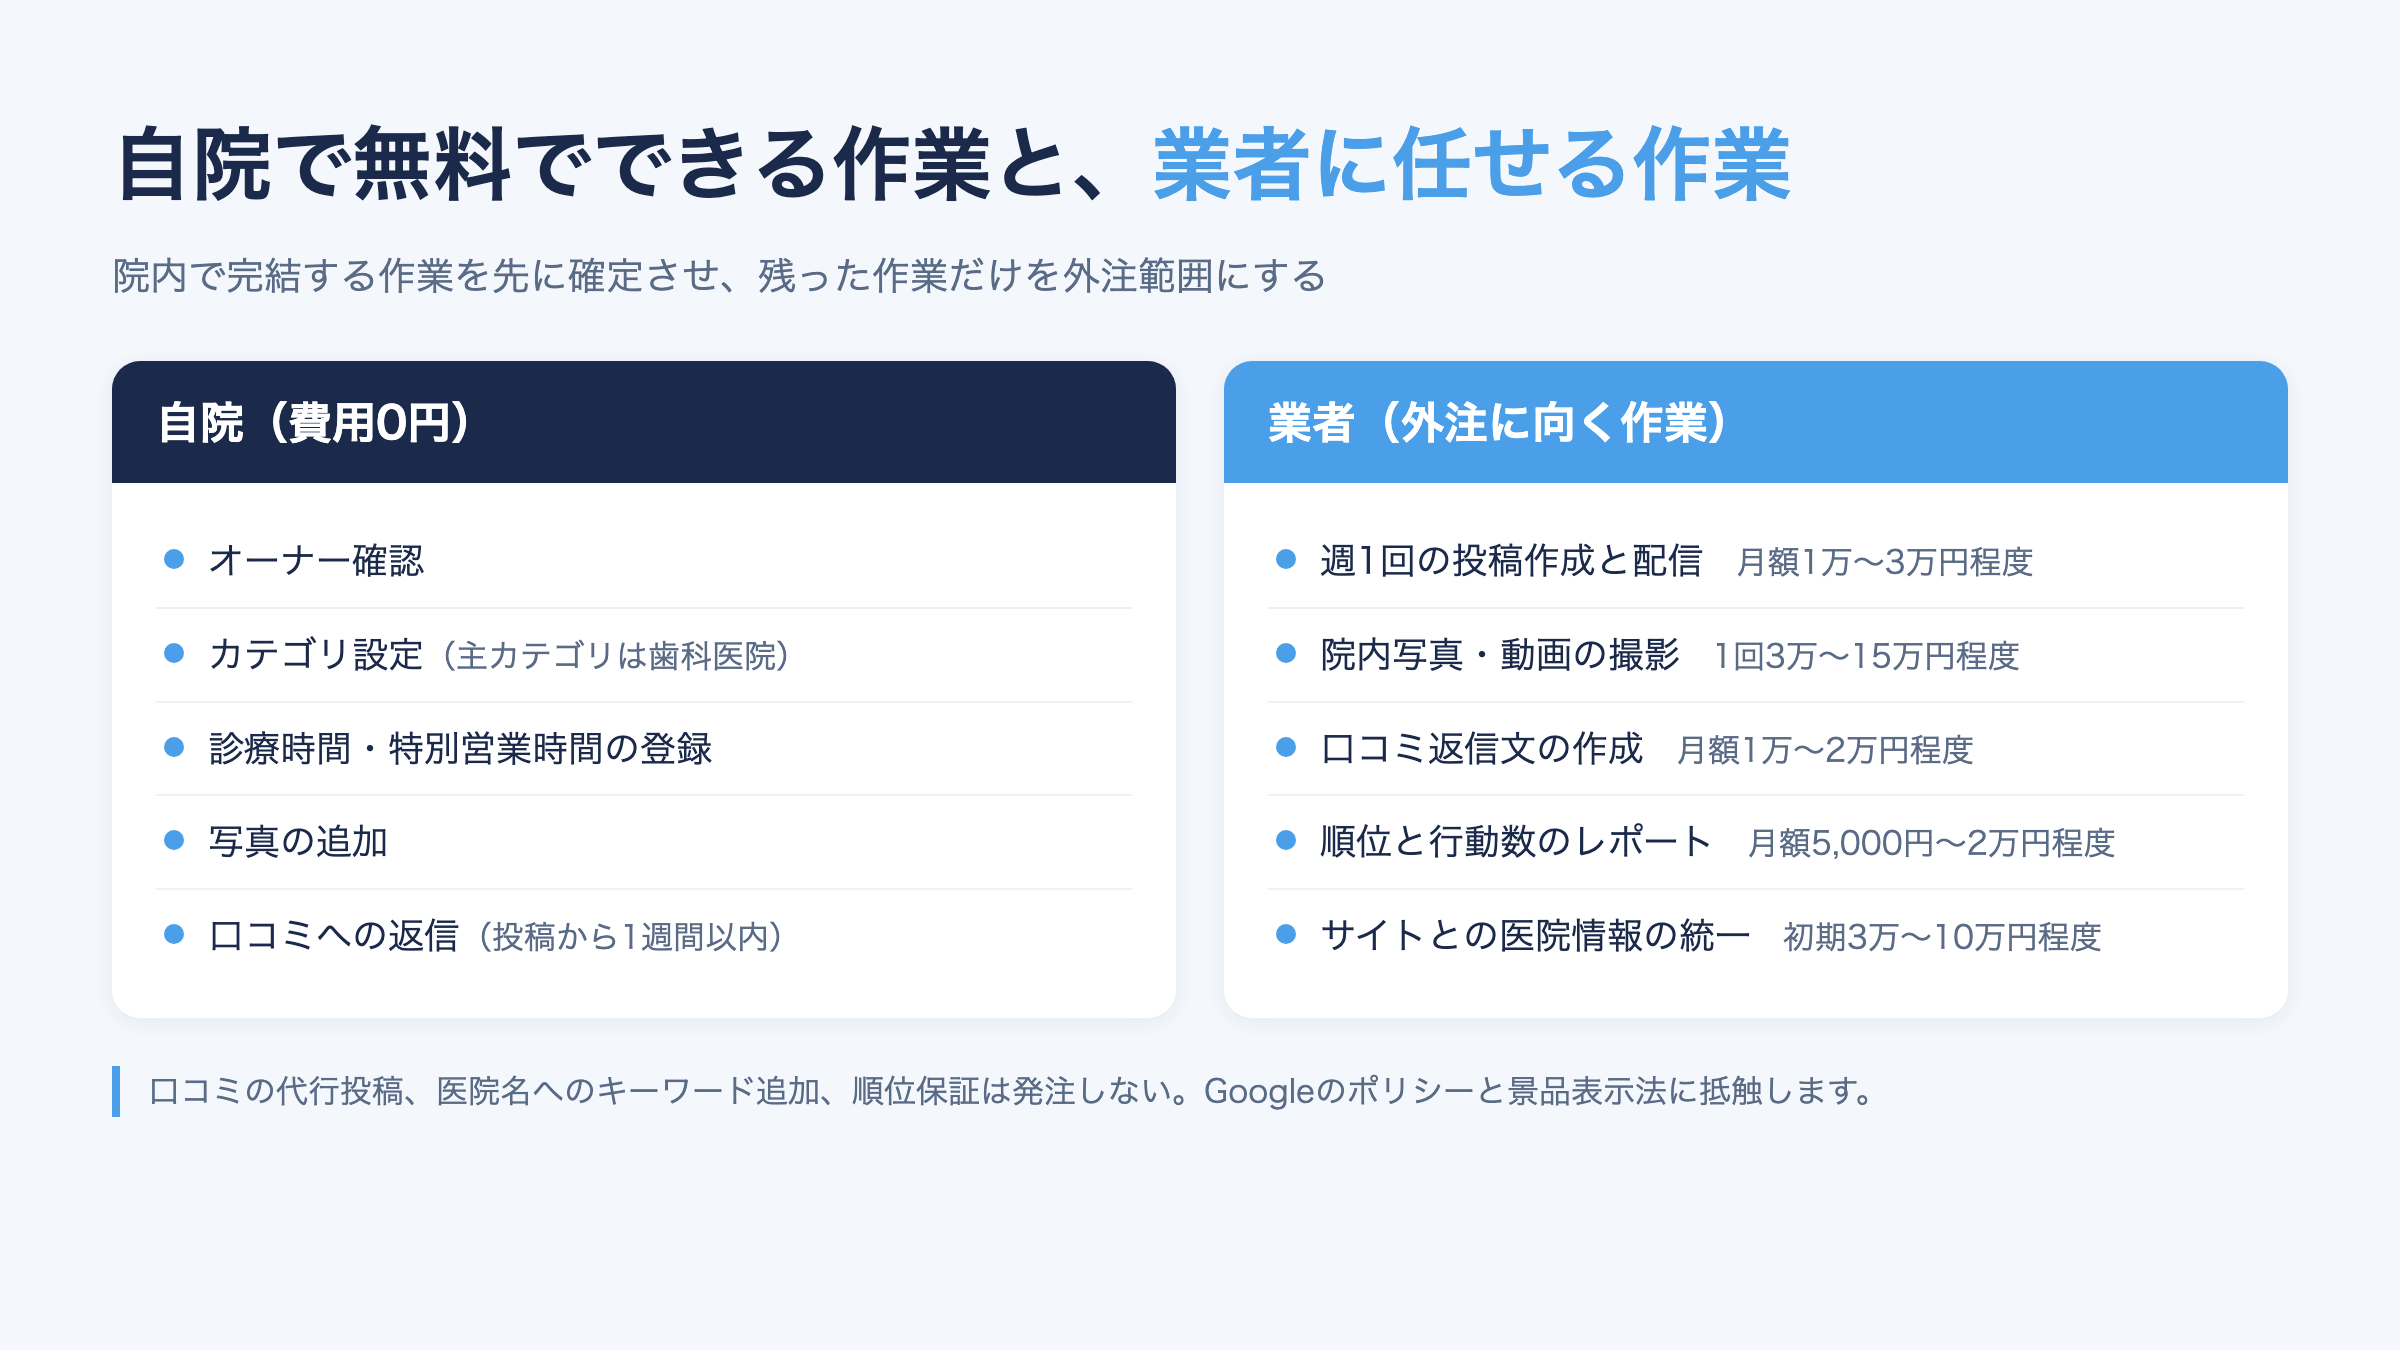The image size is (2400, 1350).
Task: Select the 写真の追加 list item
Action: [644, 842]
